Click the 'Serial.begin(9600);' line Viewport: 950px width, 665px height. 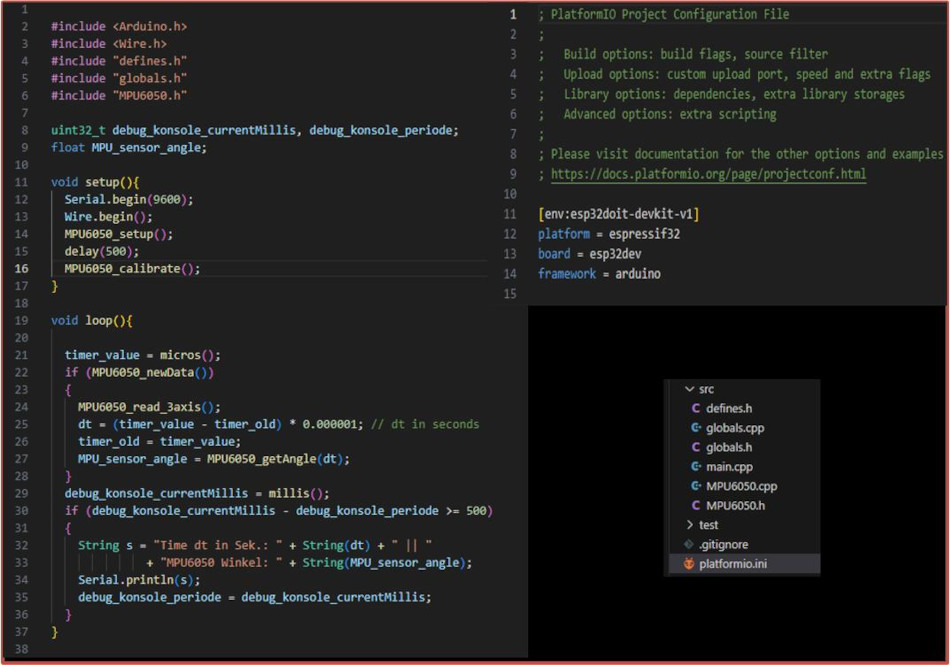click(129, 199)
